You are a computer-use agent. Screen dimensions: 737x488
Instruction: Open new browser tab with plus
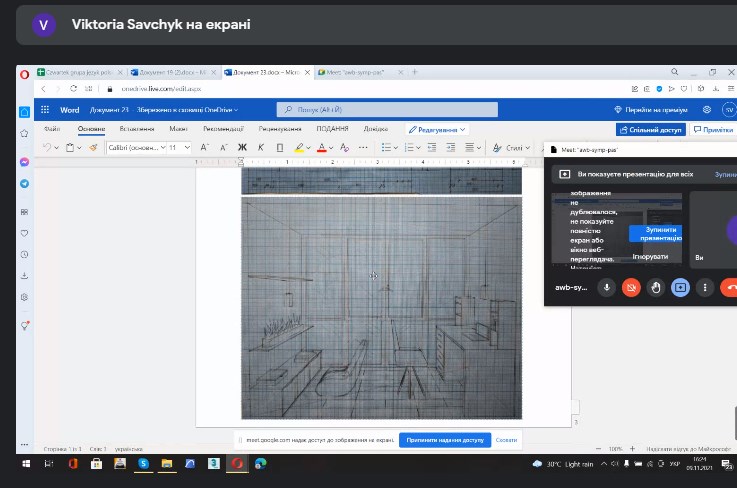tap(415, 72)
